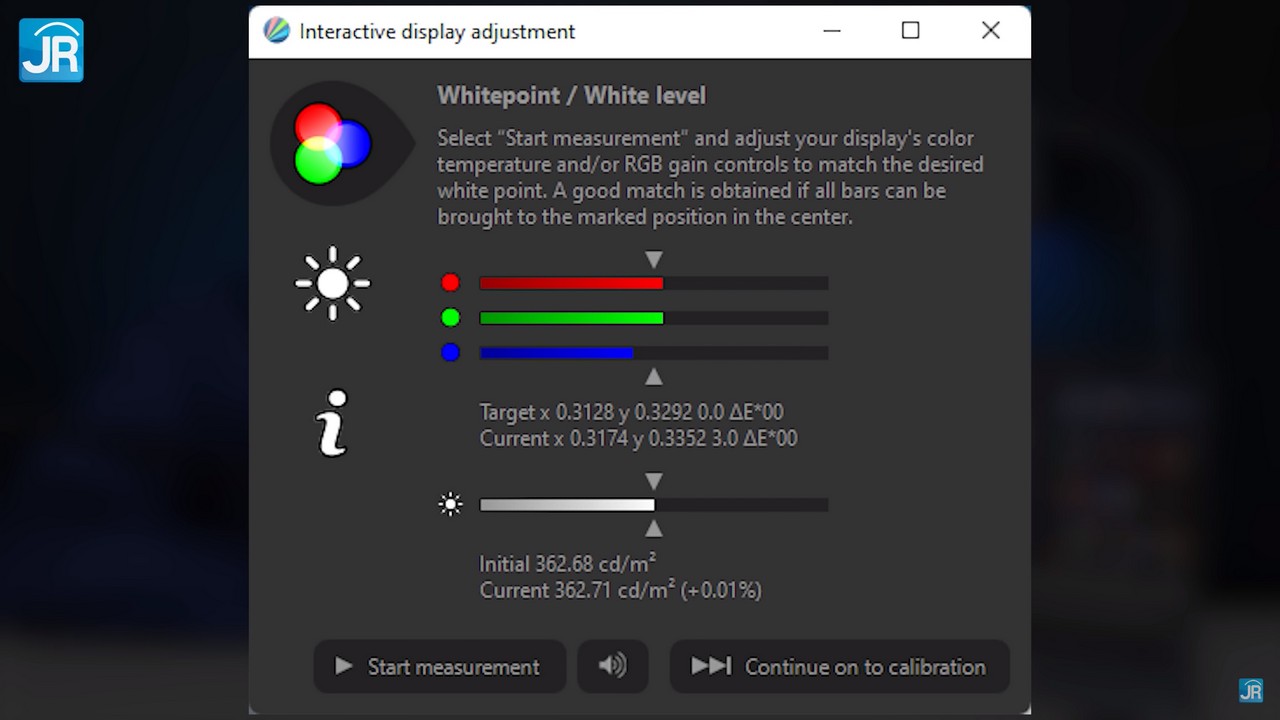The image size is (1280, 720).
Task: Click the Whitepoint / White level heading
Action: point(571,96)
